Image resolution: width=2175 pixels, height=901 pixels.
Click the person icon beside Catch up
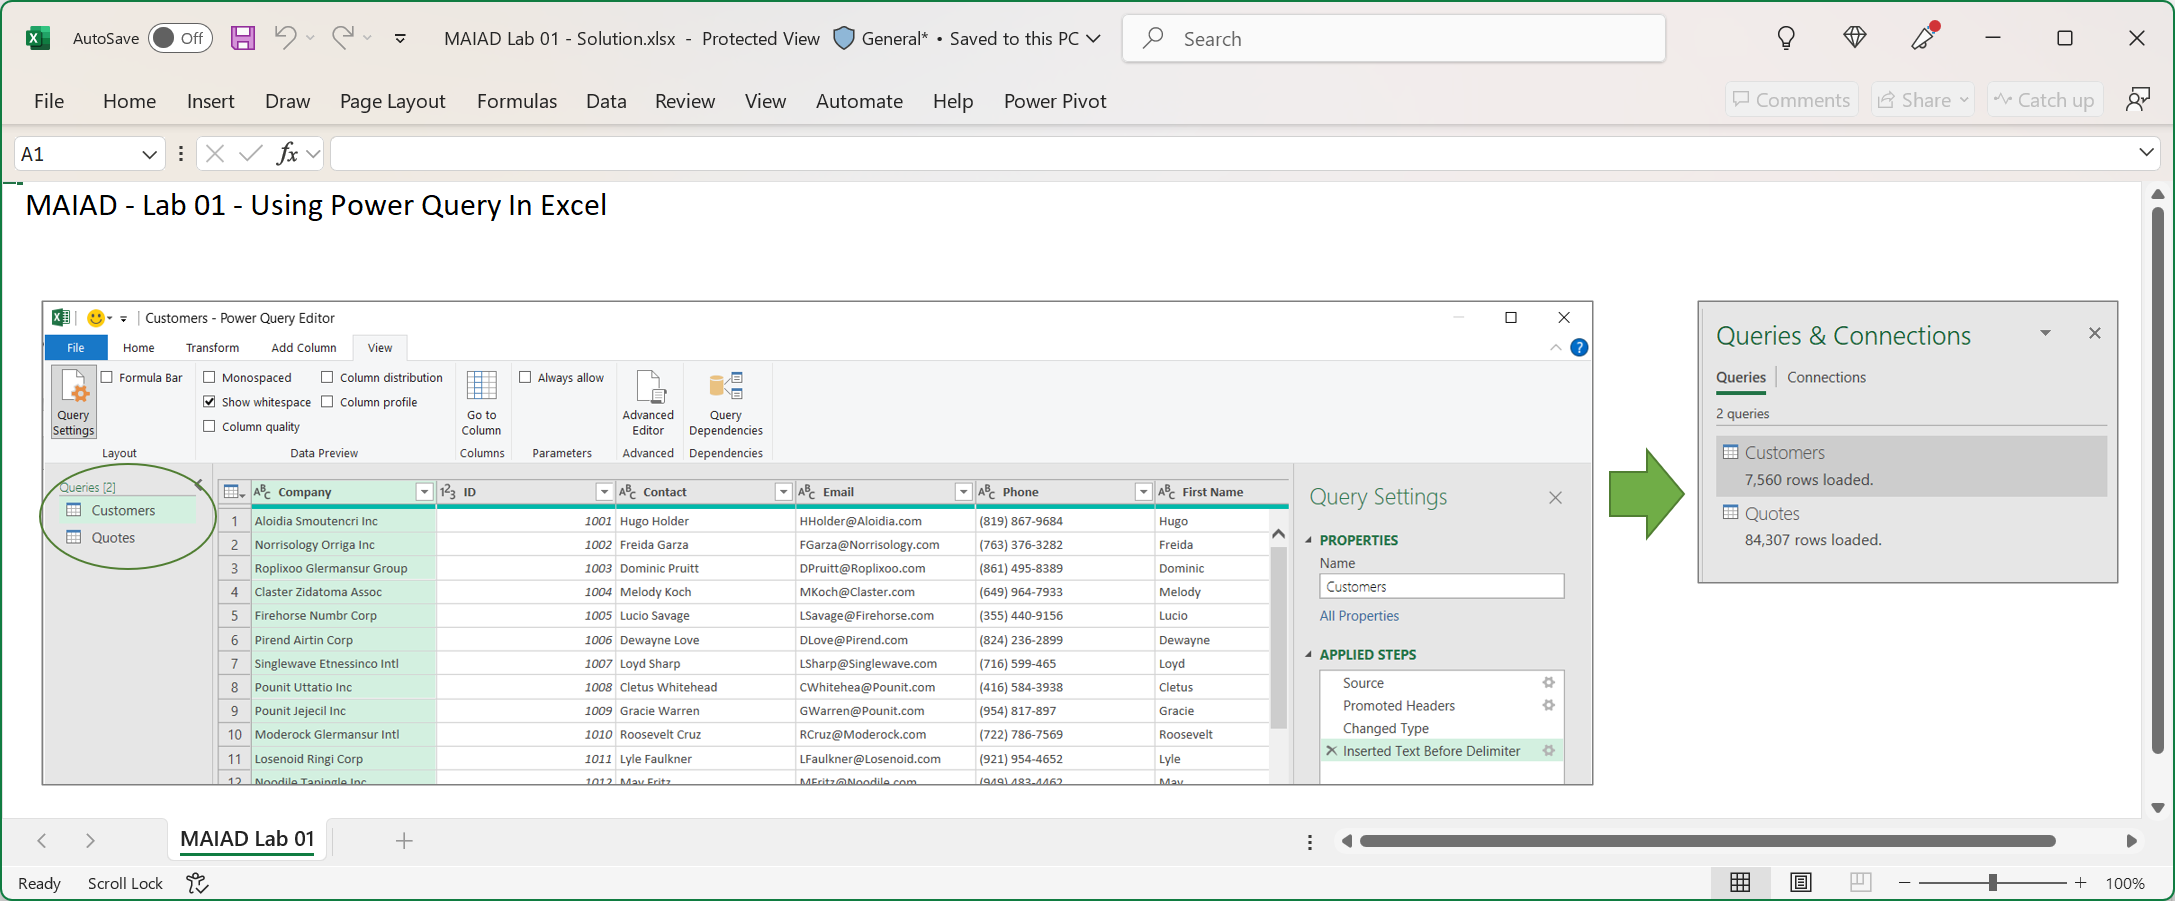click(2138, 100)
